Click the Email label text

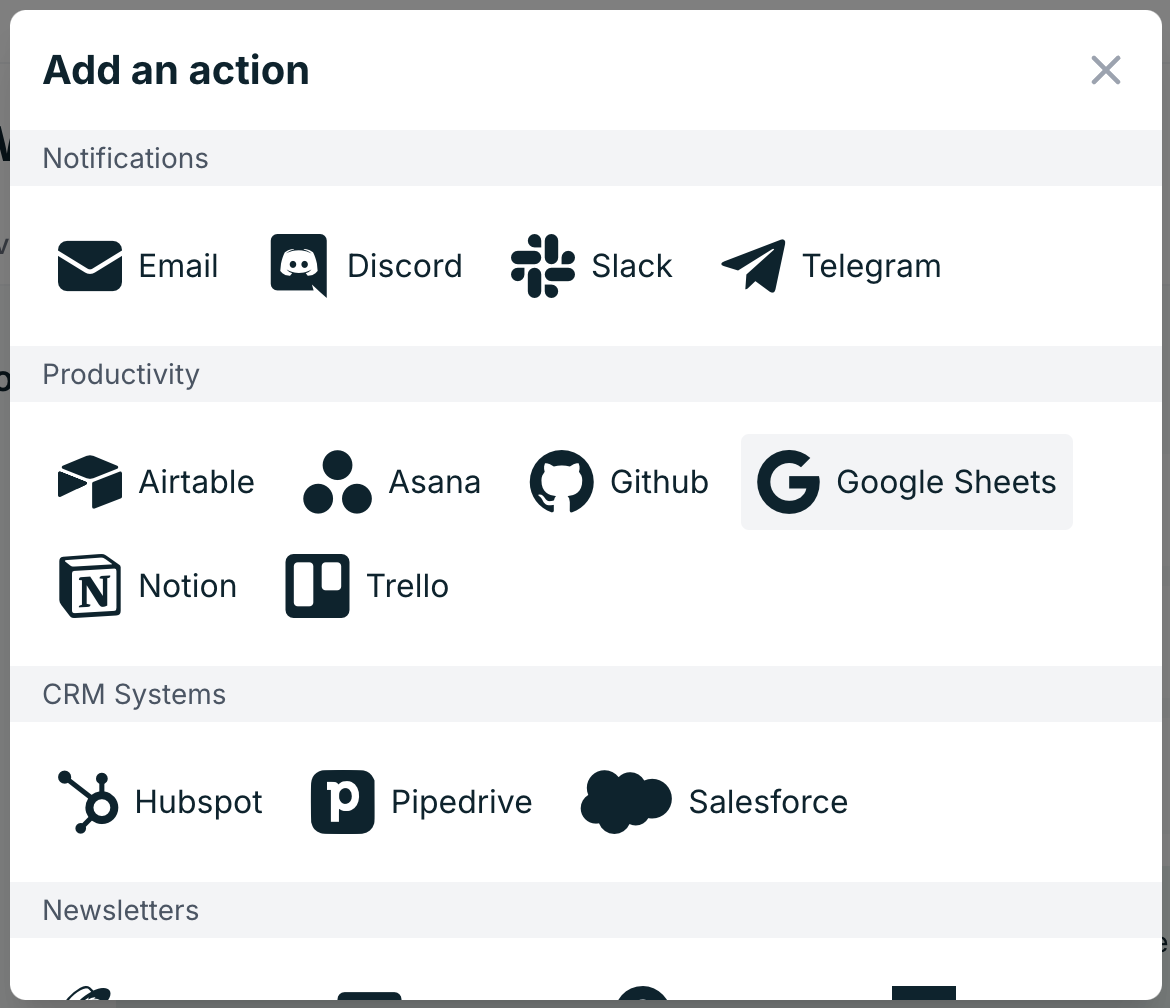click(178, 266)
